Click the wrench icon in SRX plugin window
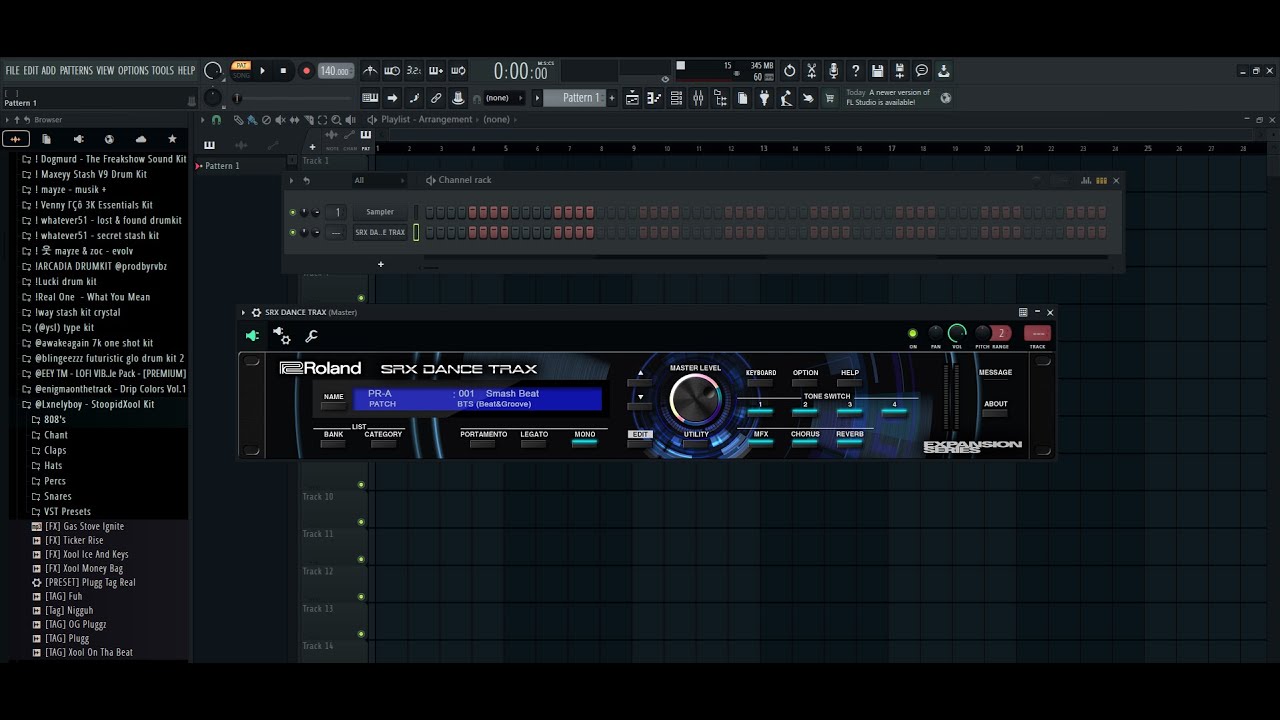 [311, 336]
